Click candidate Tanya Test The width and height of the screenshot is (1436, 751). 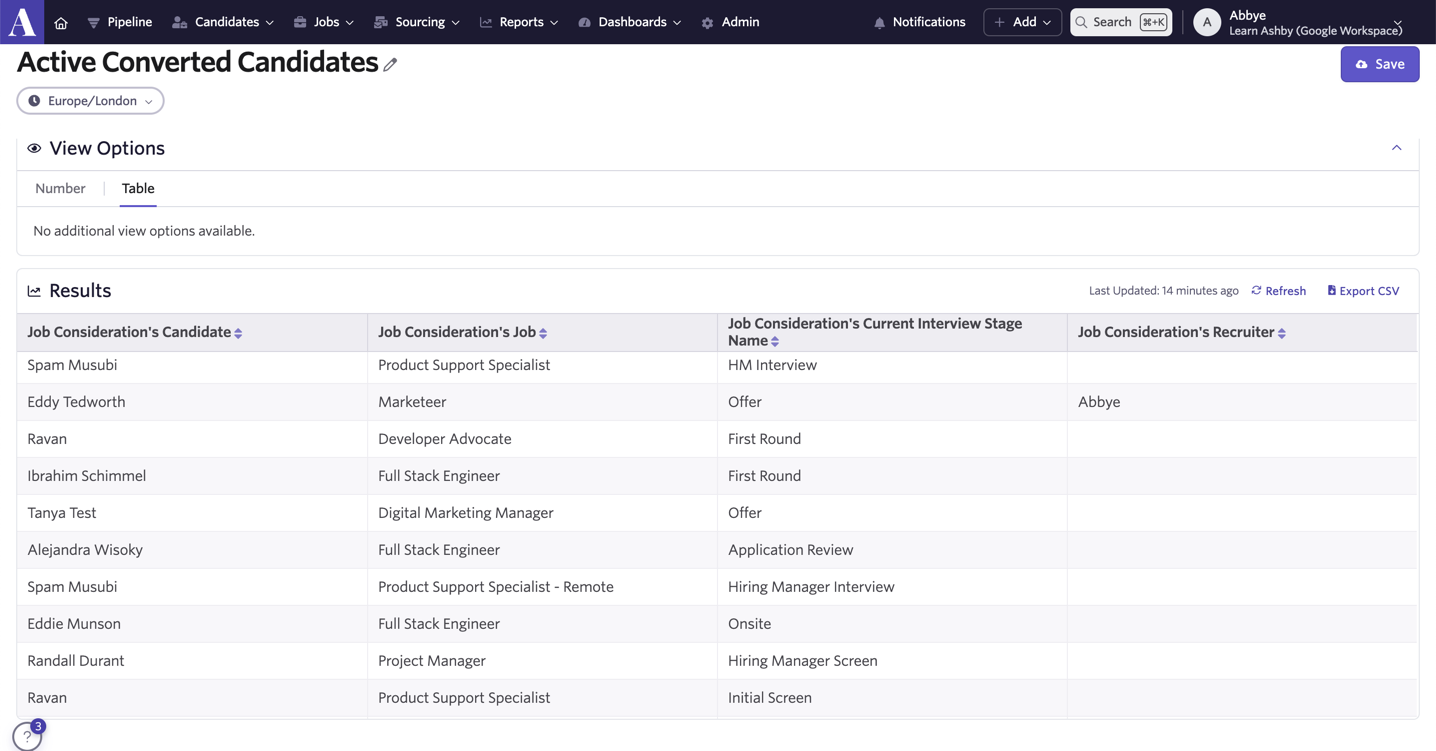(62, 513)
